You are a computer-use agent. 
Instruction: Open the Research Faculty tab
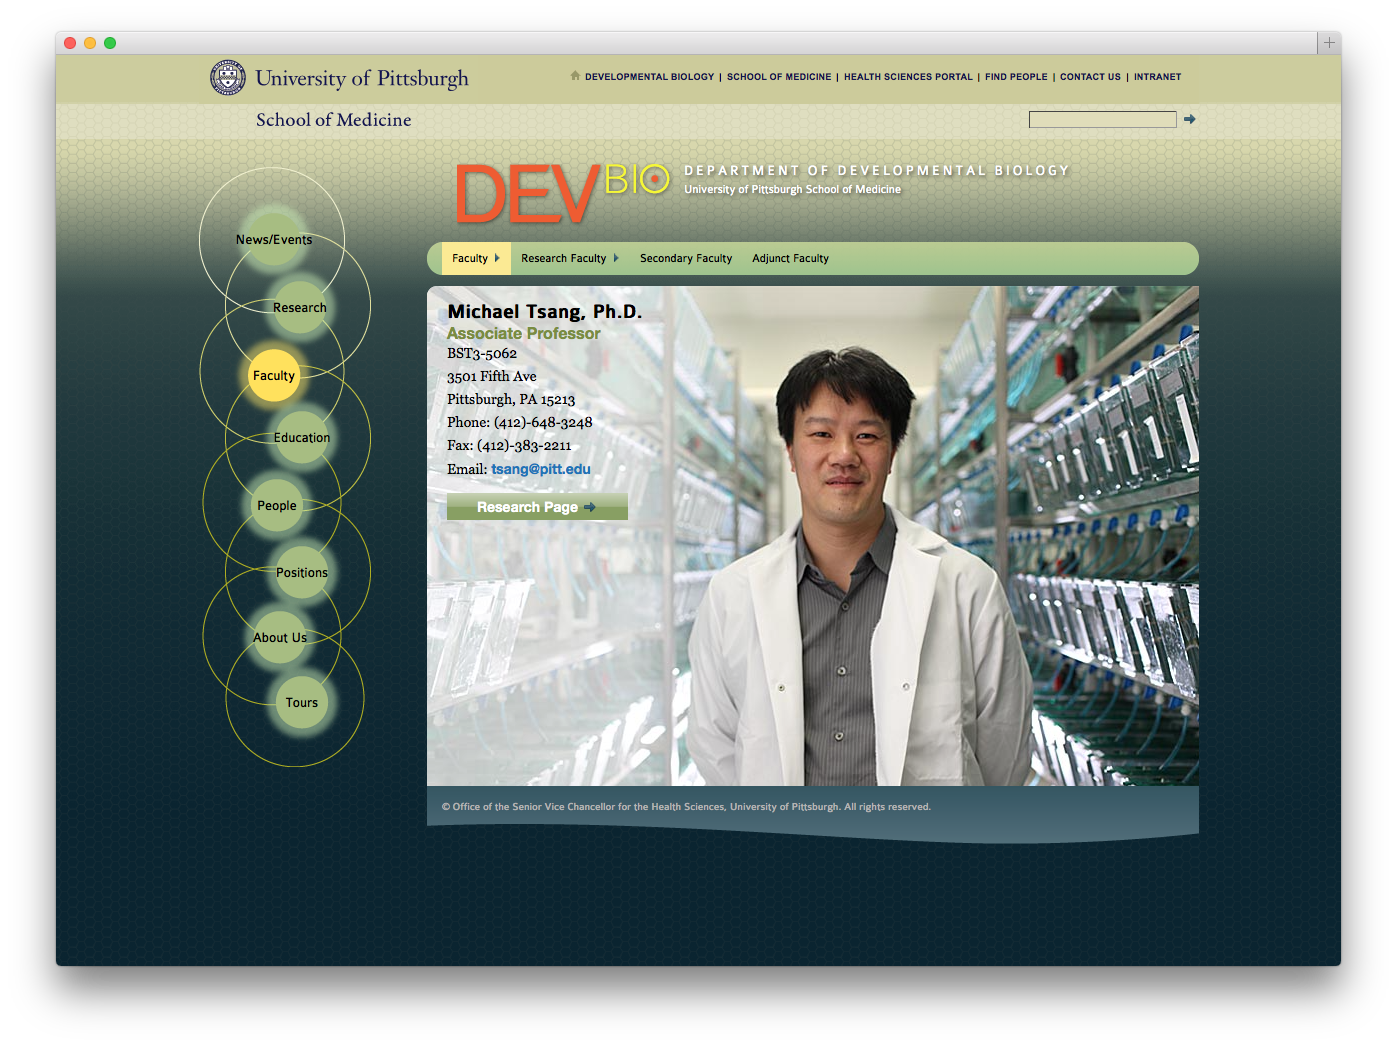click(564, 258)
